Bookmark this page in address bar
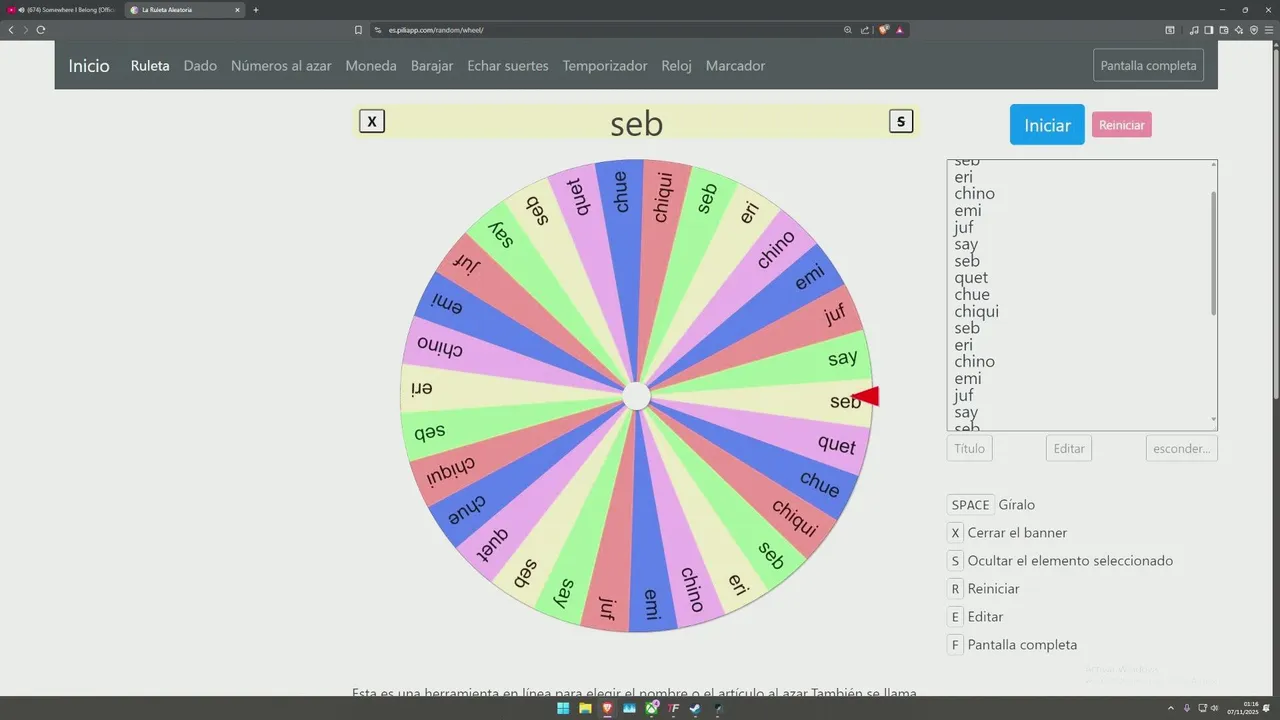The width and height of the screenshot is (1280, 720). pos(358,30)
